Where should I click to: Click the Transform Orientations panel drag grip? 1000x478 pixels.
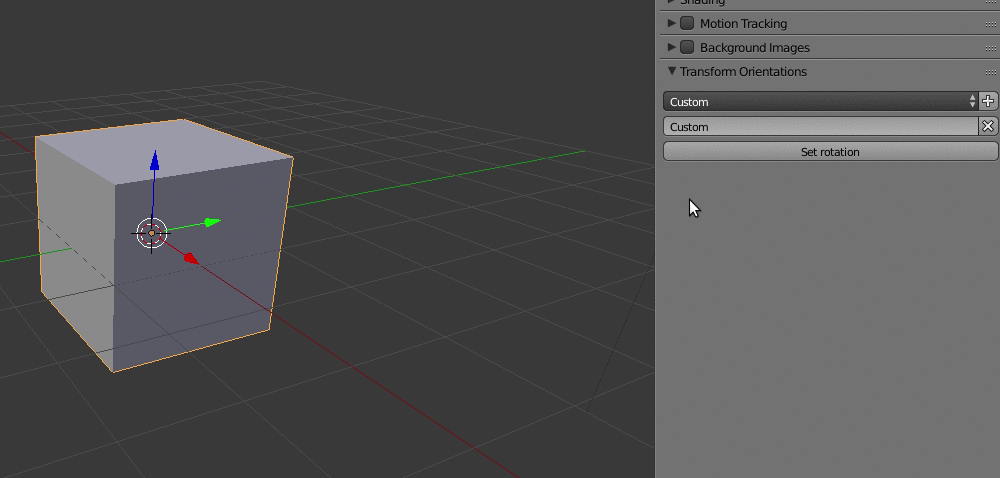[990, 72]
